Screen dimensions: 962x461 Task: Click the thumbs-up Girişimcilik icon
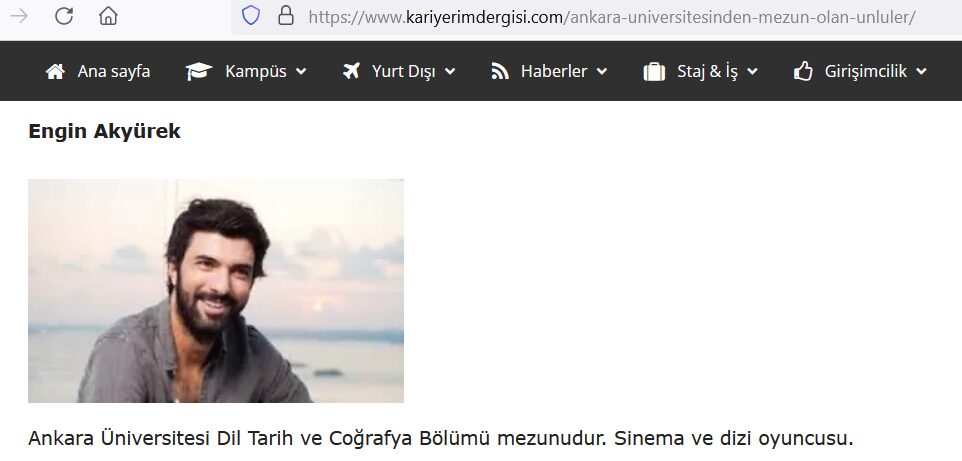coord(803,71)
